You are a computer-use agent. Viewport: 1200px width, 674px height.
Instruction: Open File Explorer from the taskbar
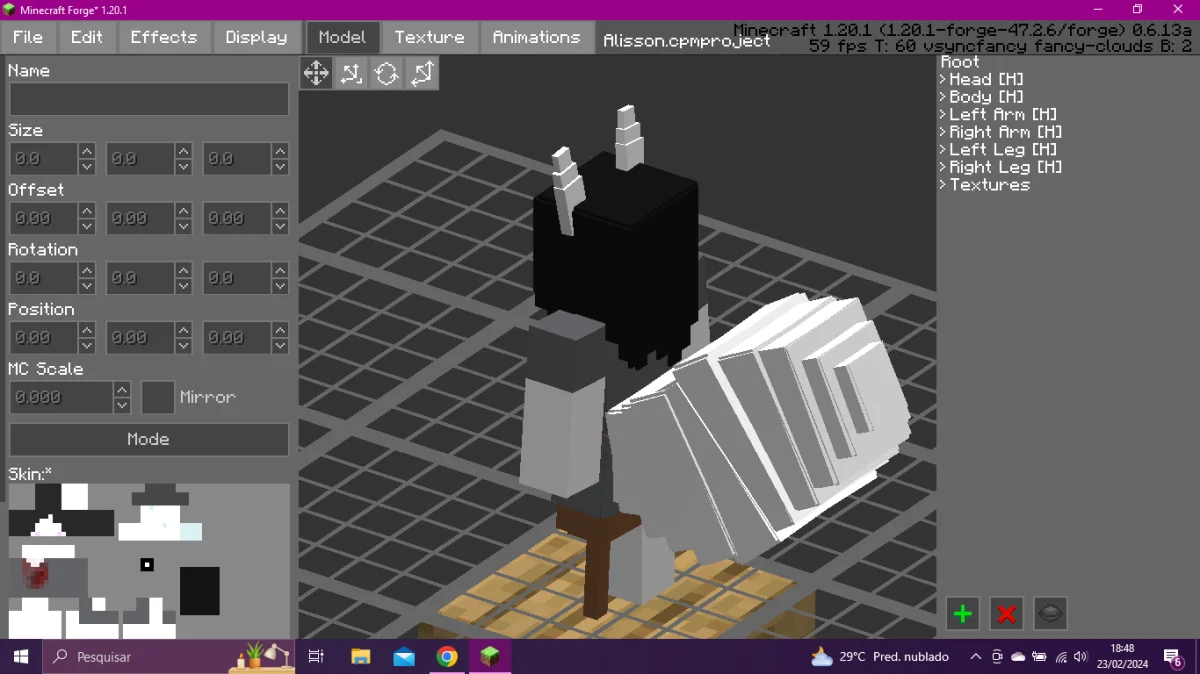[360, 657]
